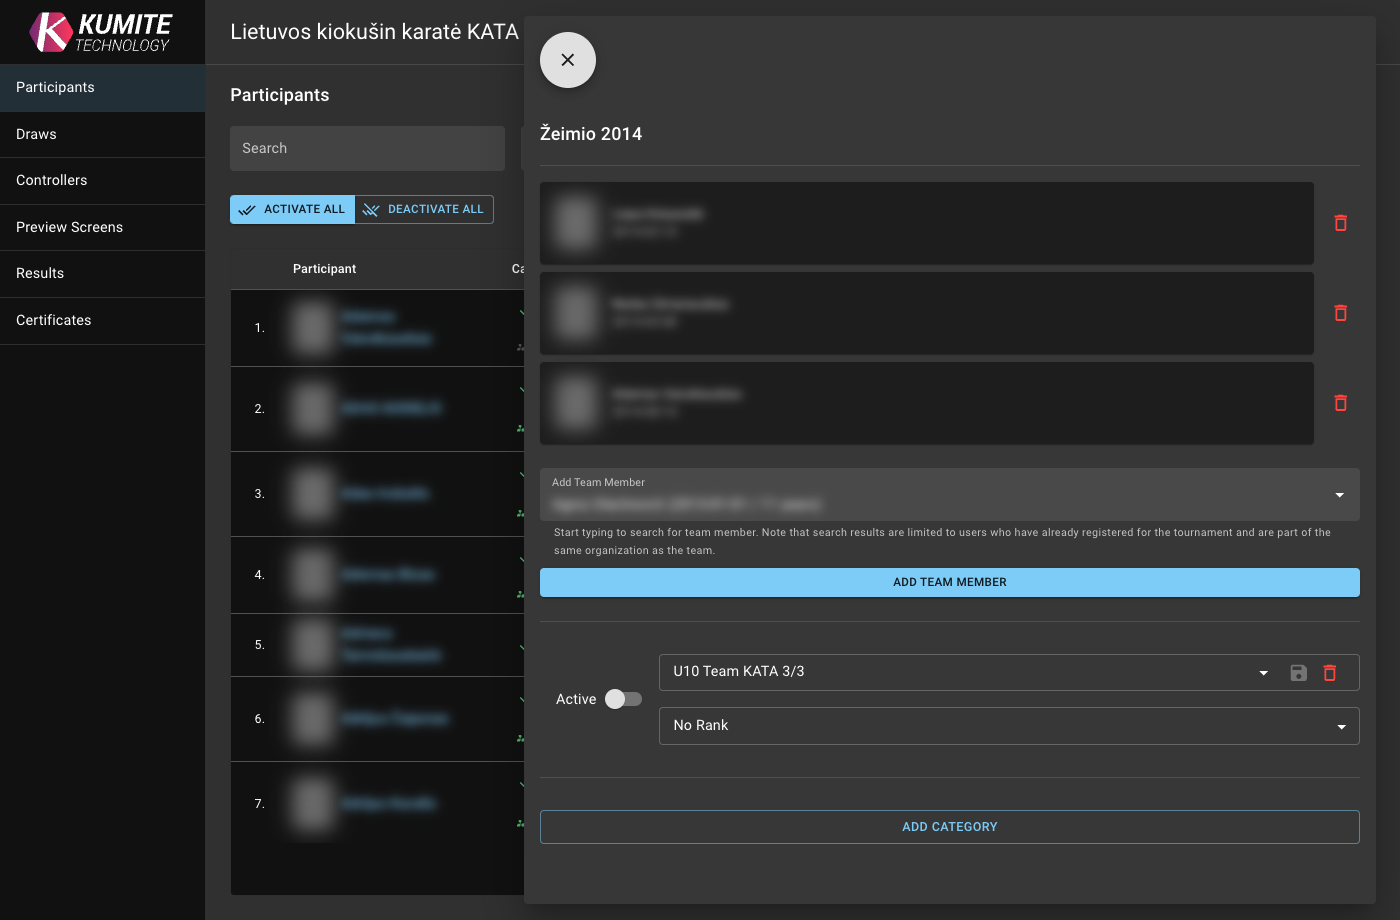Image resolution: width=1400 pixels, height=920 pixels.
Task: Click the participants Search field
Action: coord(367,148)
